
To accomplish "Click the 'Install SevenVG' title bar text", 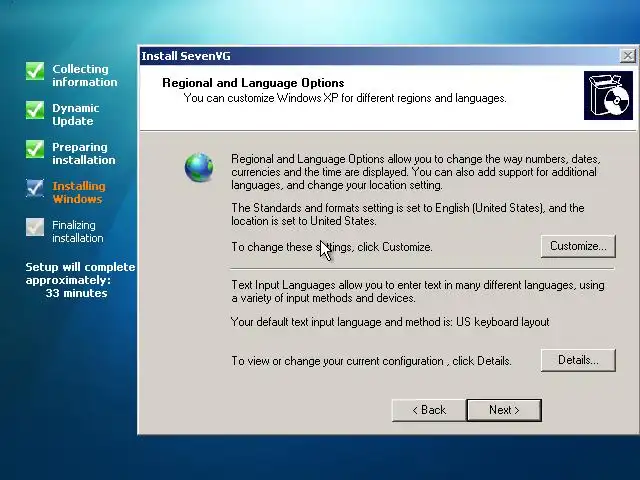I will [186, 56].
